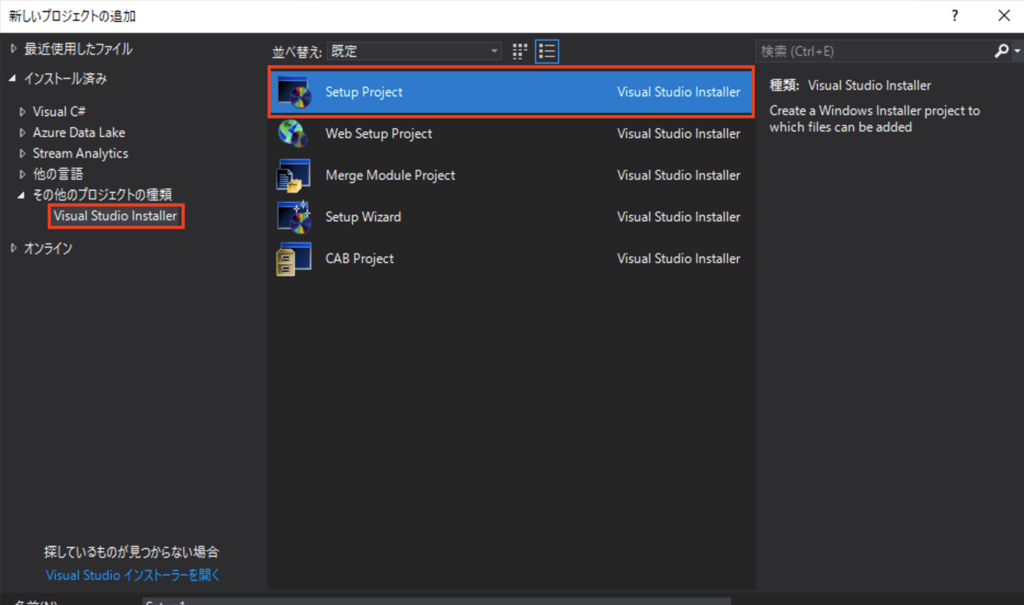Expand the 他の言語 node
Image resolution: width=1024 pixels, height=605 pixels.
click(22, 174)
